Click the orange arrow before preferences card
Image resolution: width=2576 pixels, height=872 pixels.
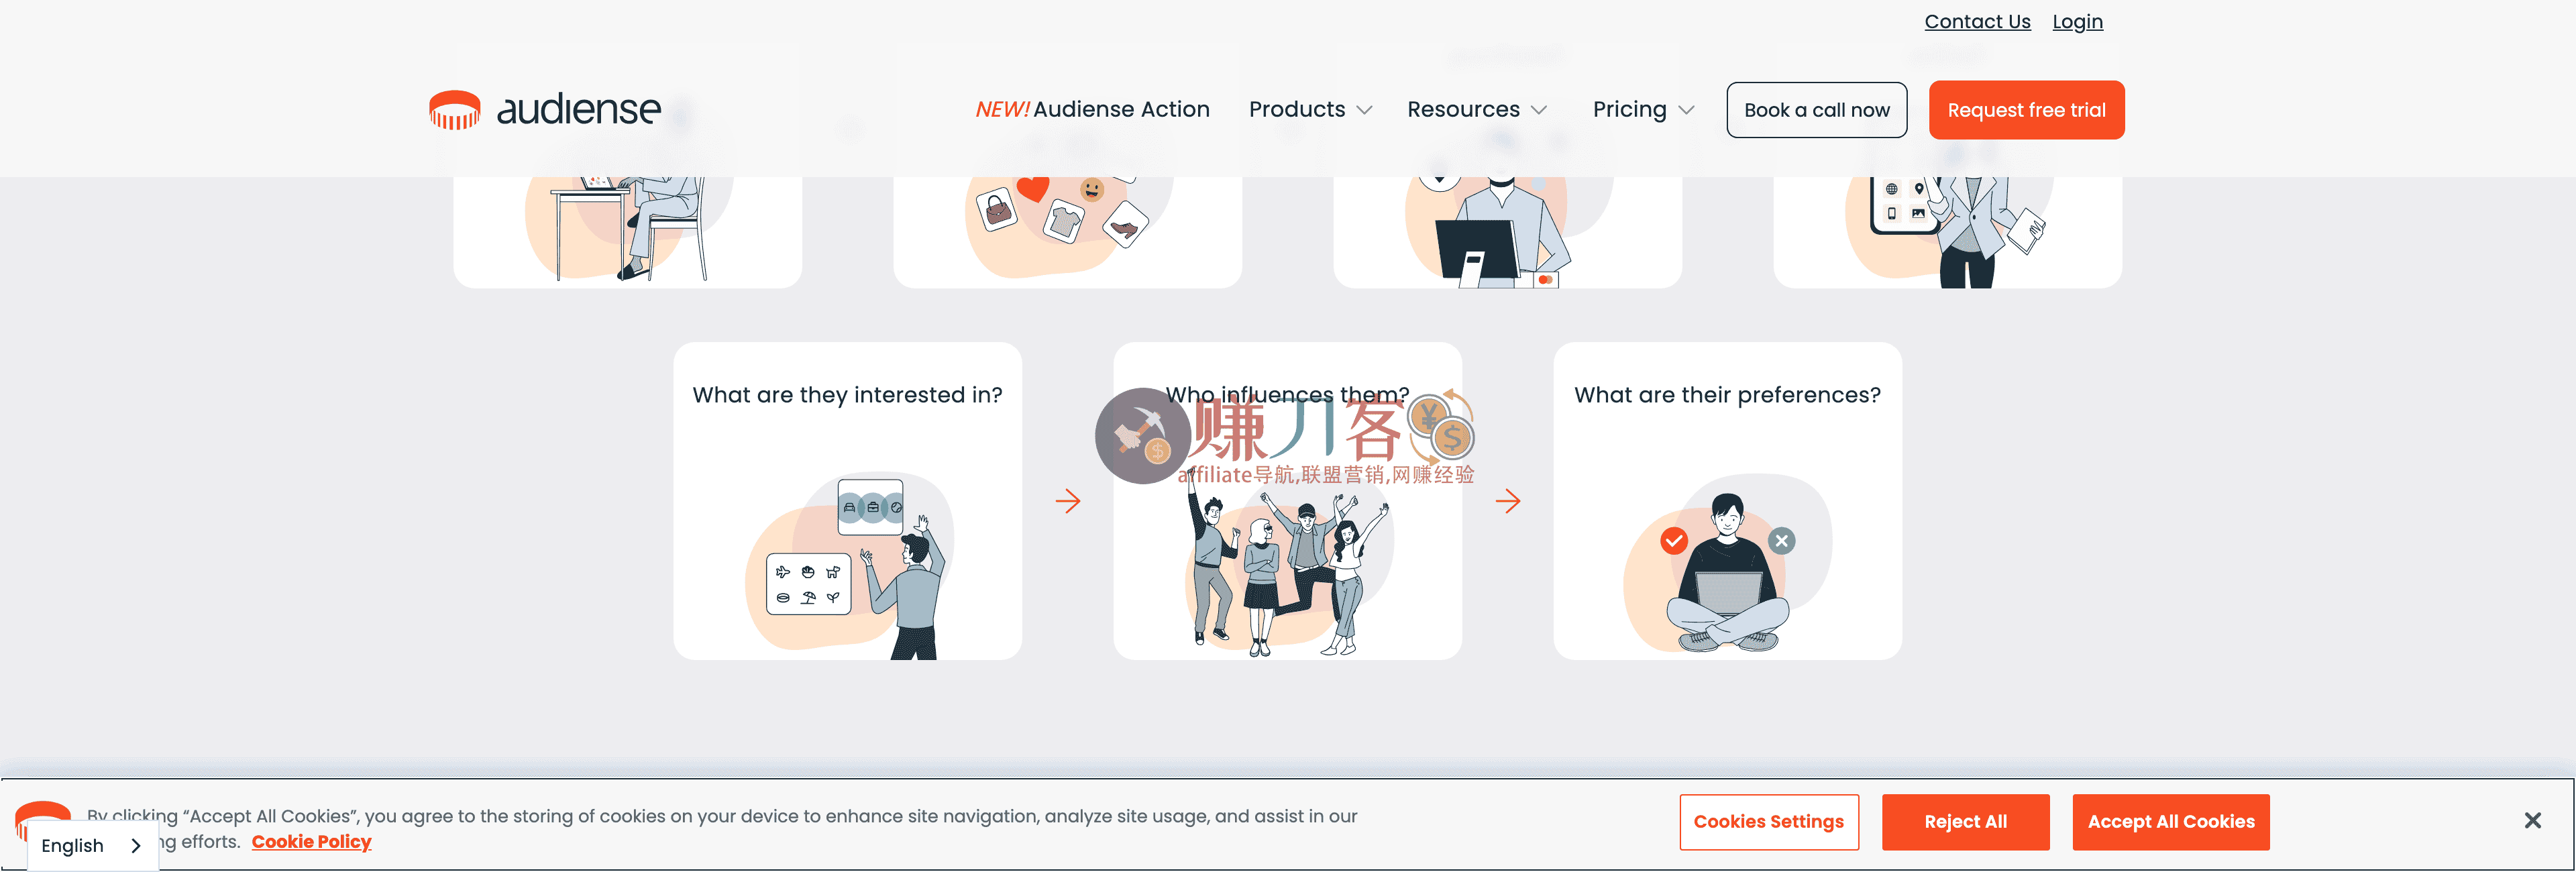coord(1508,501)
